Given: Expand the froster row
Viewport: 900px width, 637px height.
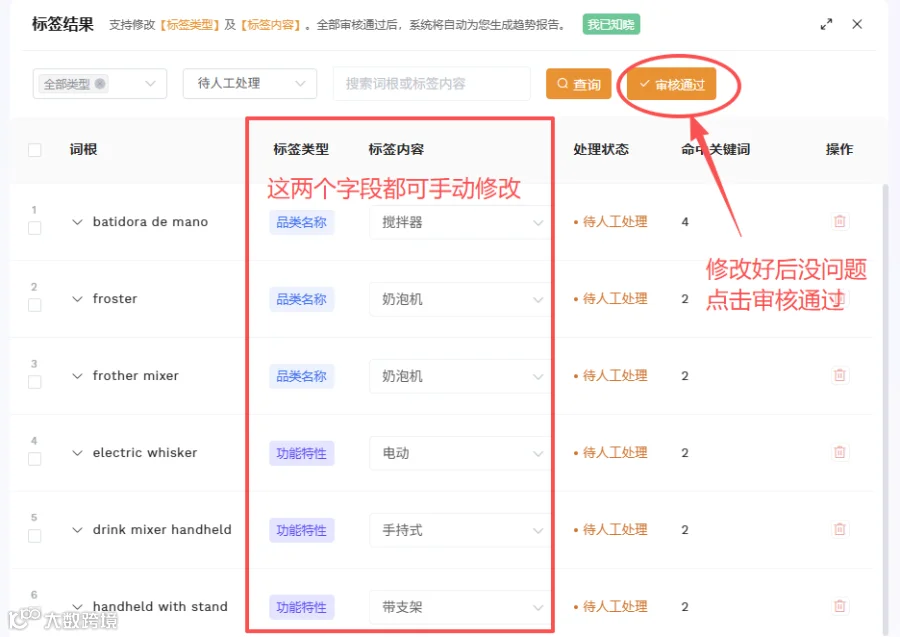Looking at the screenshot, I should [77, 298].
